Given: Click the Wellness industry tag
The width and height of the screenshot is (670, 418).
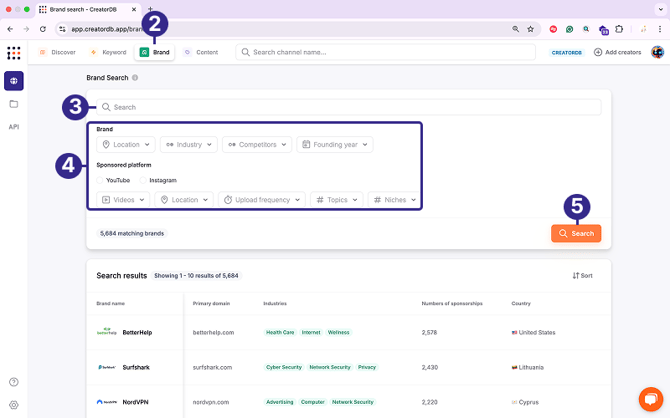Looking at the screenshot, I should point(338,333).
